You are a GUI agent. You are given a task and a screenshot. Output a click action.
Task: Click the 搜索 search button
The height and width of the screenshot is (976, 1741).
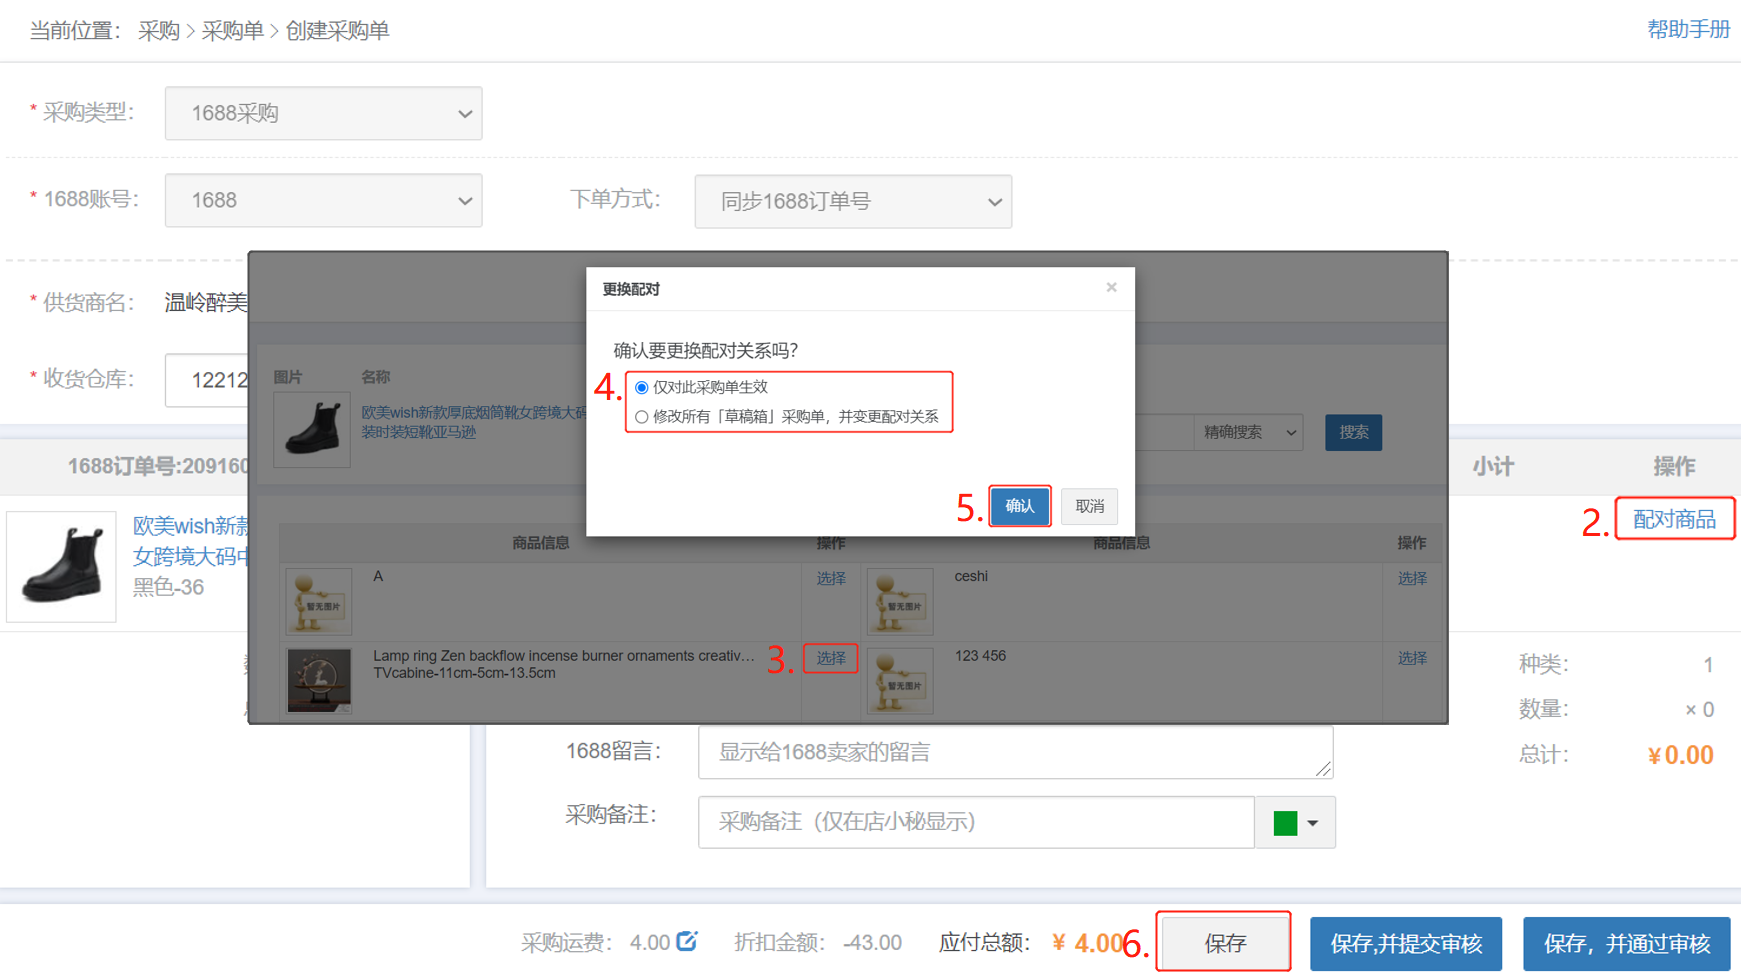coord(1353,432)
